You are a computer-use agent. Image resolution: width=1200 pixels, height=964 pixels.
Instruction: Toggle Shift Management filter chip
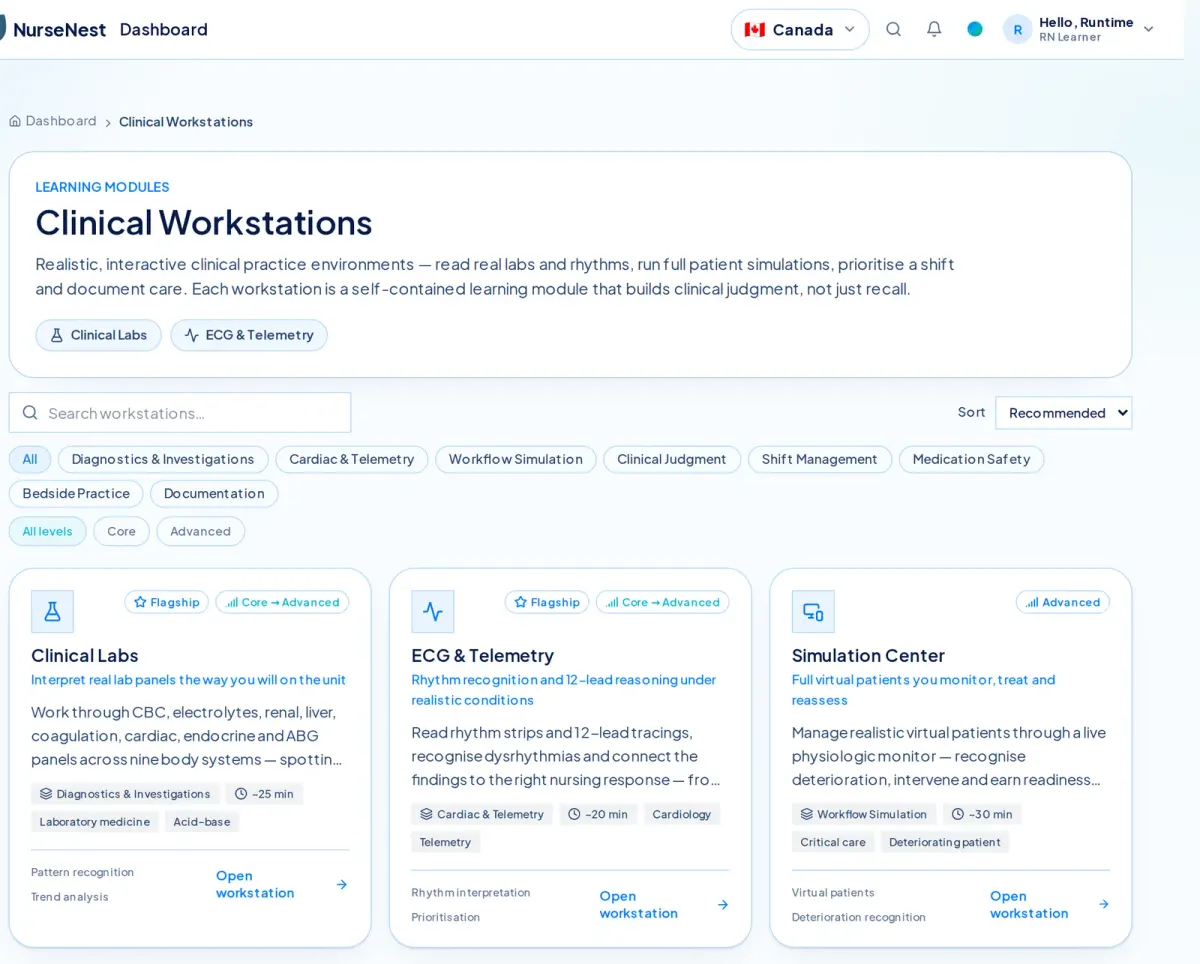point(820,459)
